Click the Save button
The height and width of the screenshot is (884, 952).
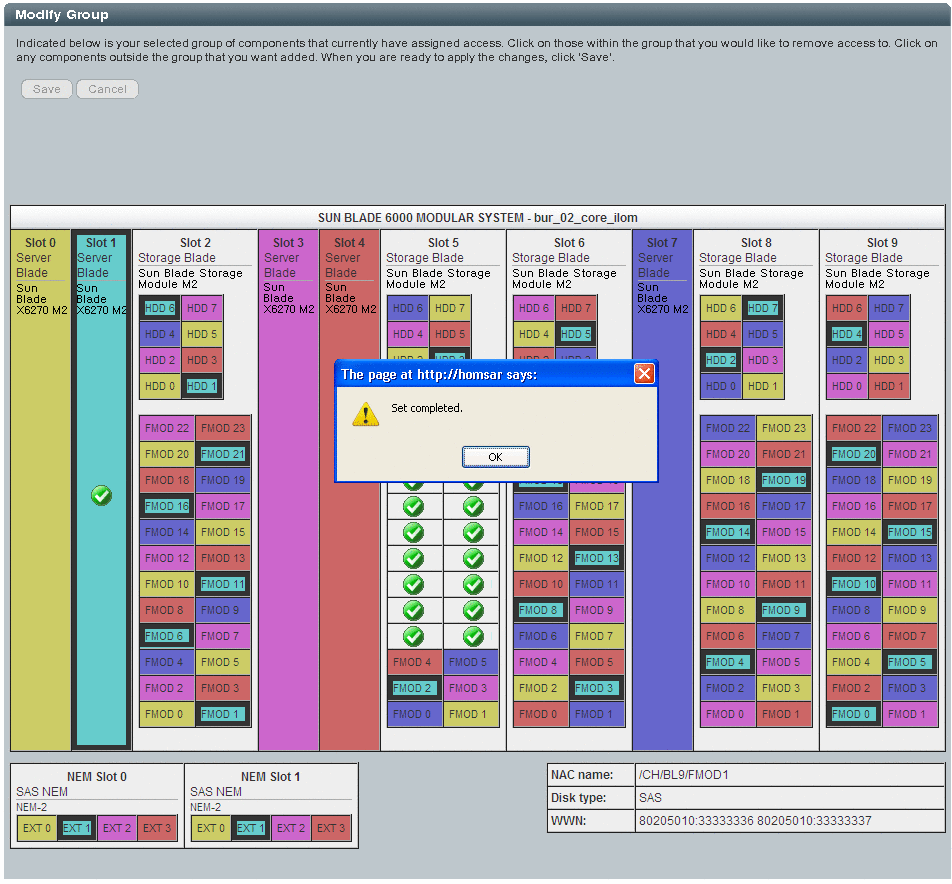point(47,89)
